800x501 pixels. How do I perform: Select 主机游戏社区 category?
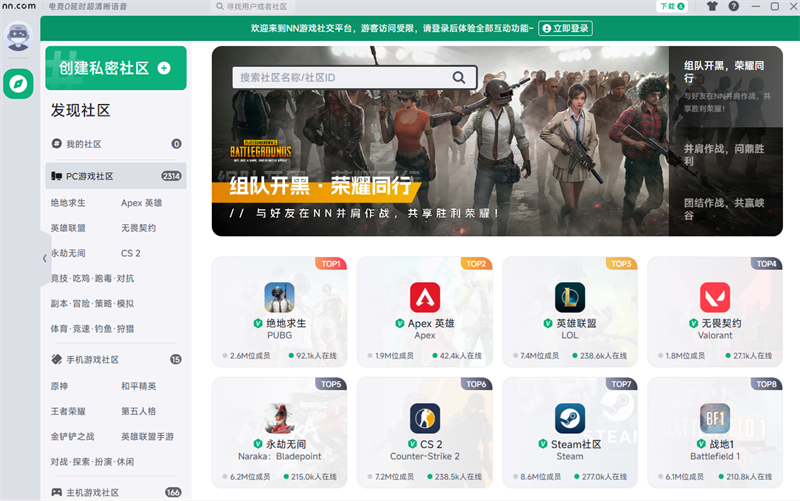tap(116, 492)
